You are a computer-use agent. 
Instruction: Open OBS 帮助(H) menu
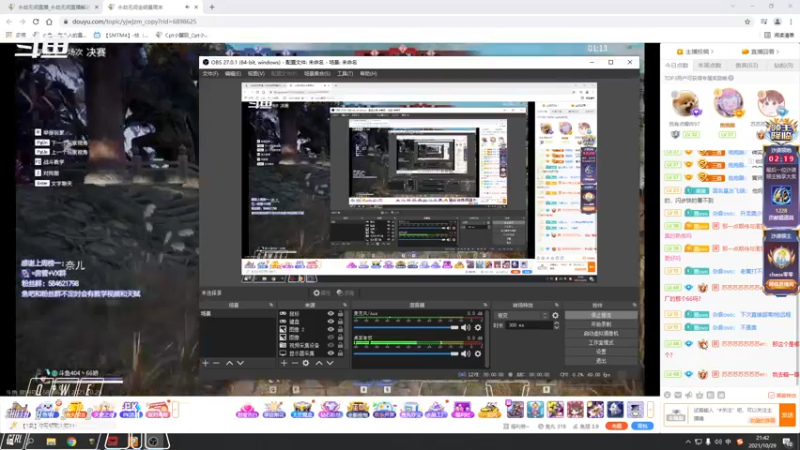(x=368, y=73)
